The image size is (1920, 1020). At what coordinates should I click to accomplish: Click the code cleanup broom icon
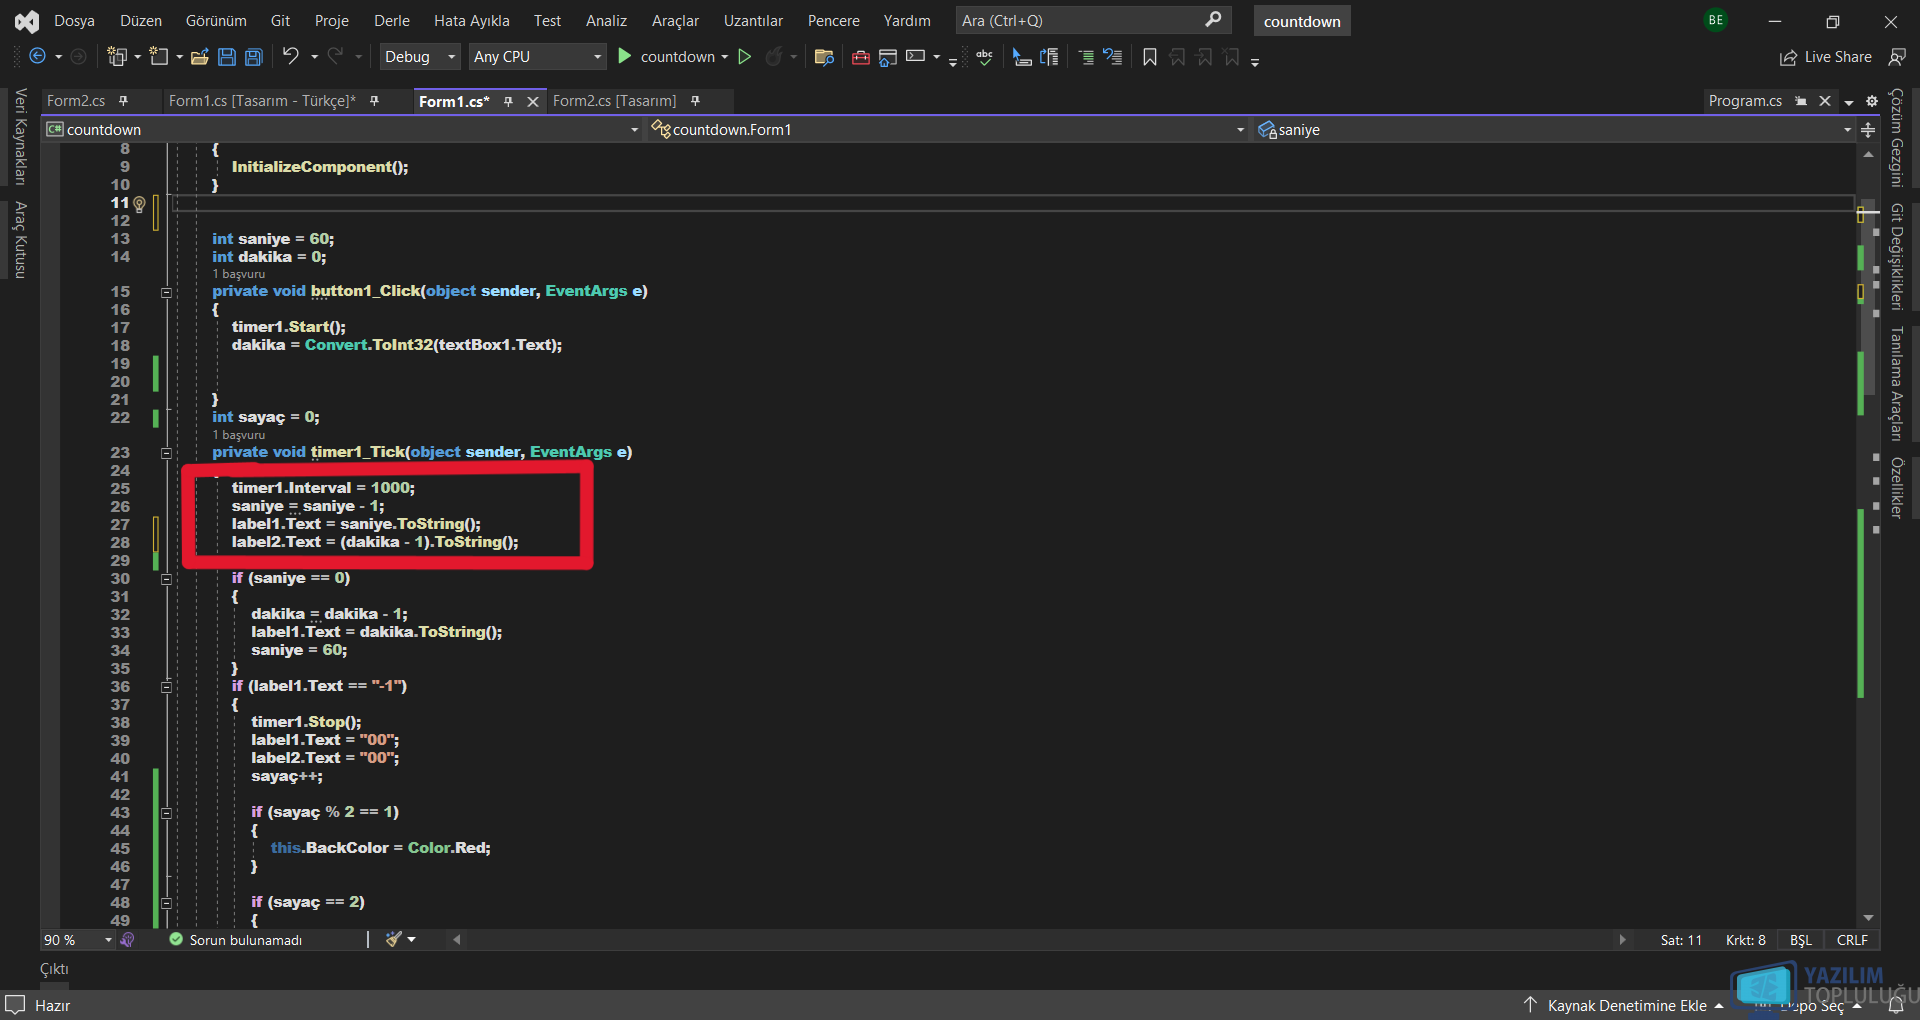(x=394, y=939)
